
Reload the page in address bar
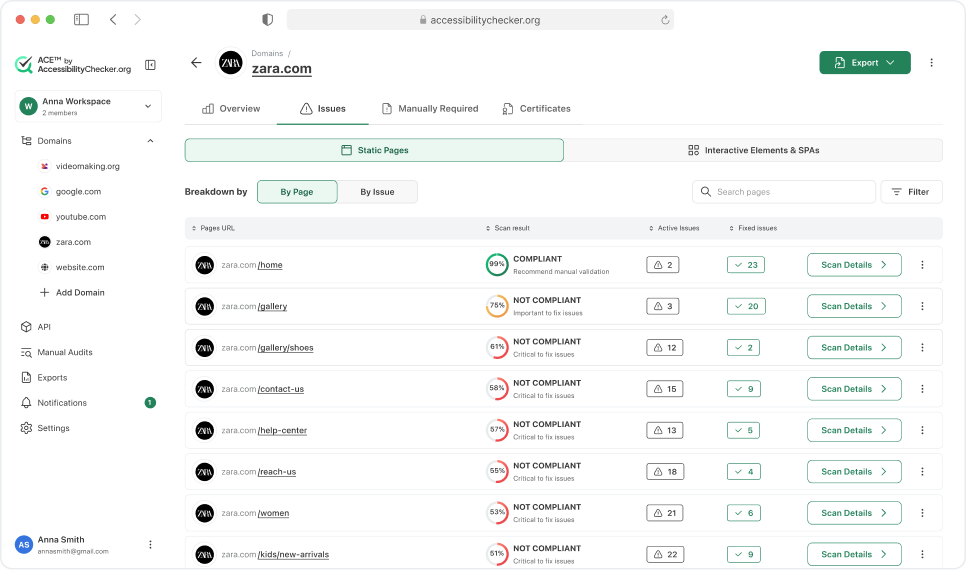(x=665, y=20)
